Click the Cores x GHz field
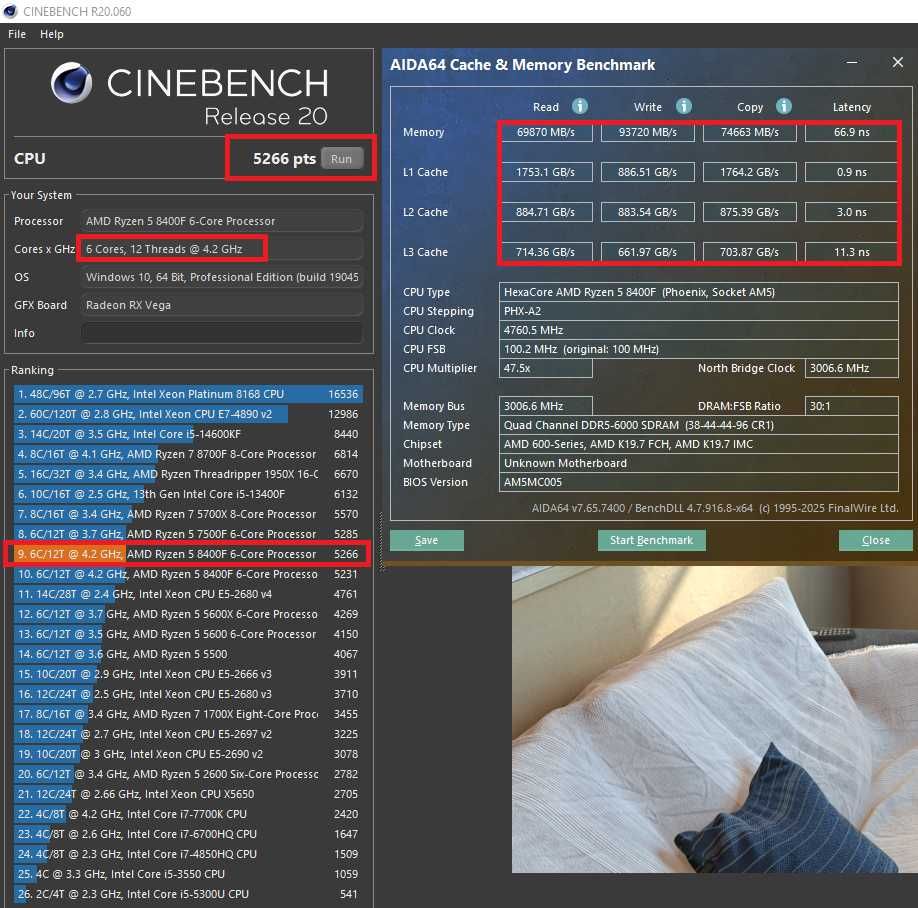Screen dimensions: 918x908 coord(222,249)
